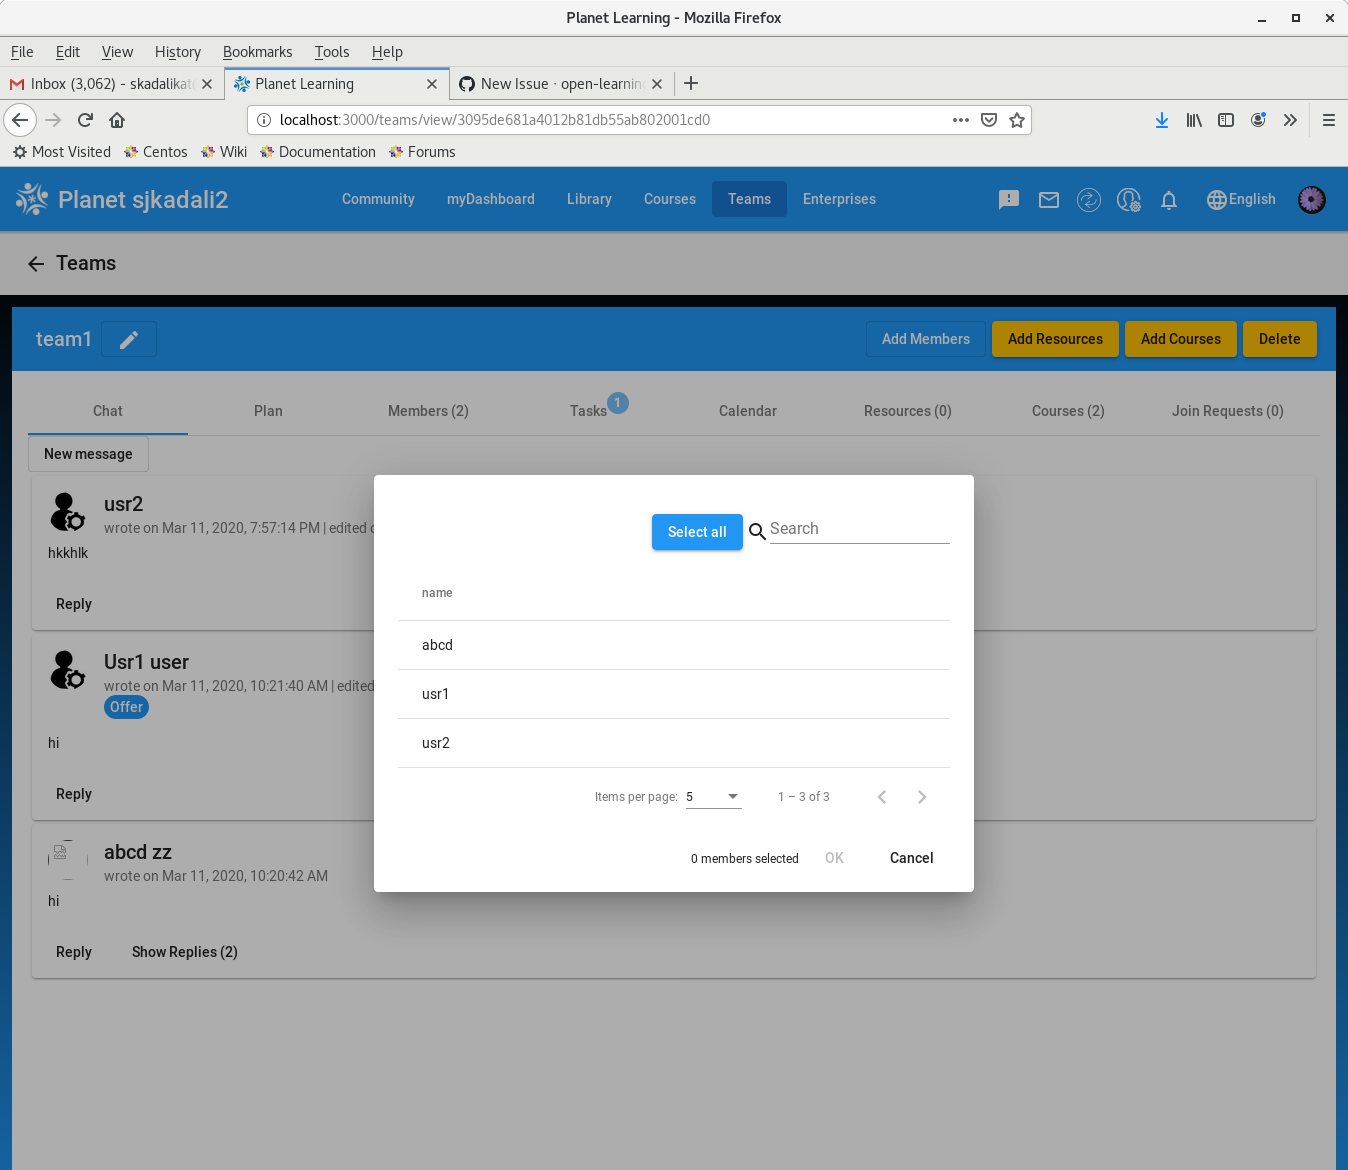Click the Planet logo in the navbar
This screenshot has height=1170, width=1348.
tap(31, 198)
